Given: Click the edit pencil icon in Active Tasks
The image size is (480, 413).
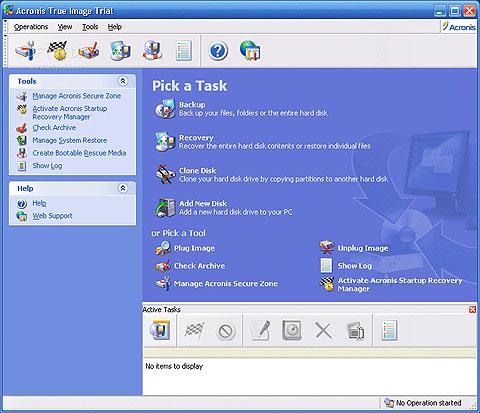Looking at the screenshot, I should pos(261,330).
